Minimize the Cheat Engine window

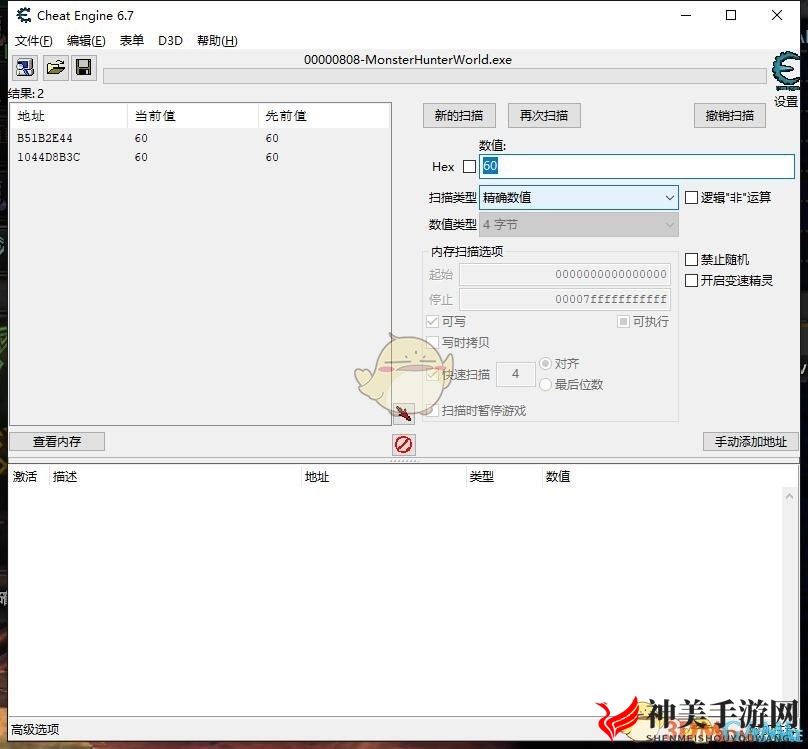pyautogui.click(x=686, y=15)
